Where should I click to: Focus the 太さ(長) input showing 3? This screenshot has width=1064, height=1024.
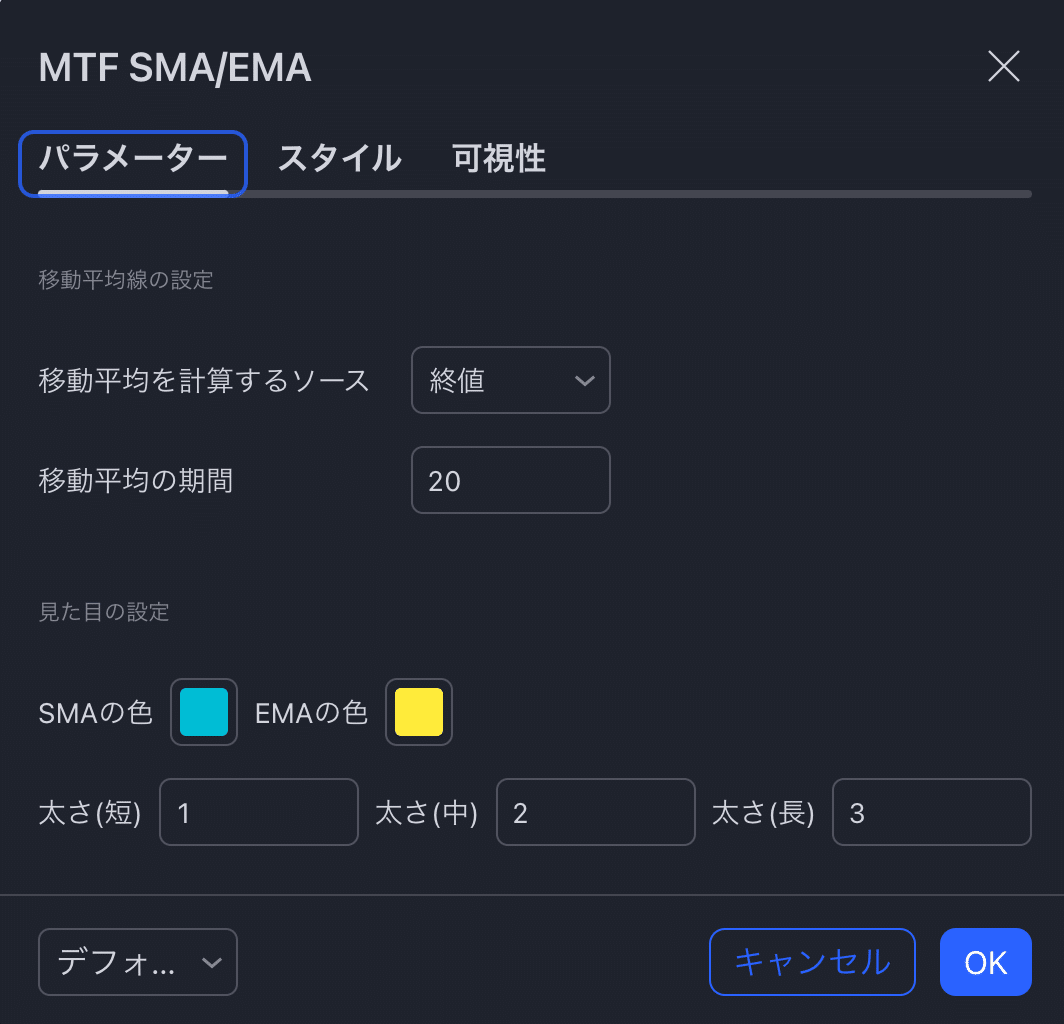click(931, 812)
